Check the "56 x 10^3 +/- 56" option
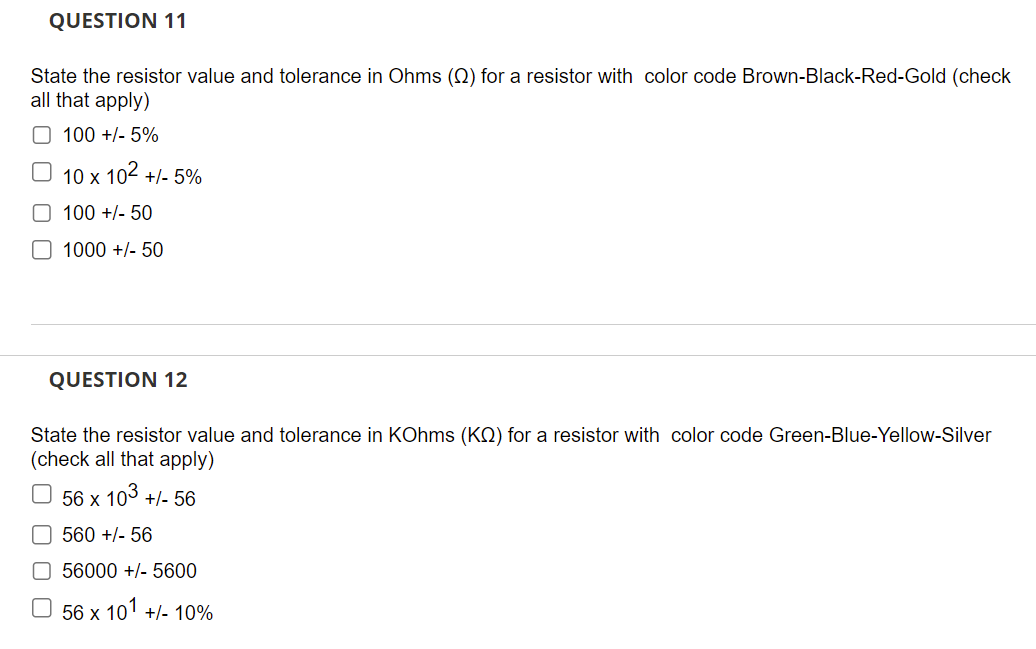Viewport: 1036px width, 649px height. 41,493
